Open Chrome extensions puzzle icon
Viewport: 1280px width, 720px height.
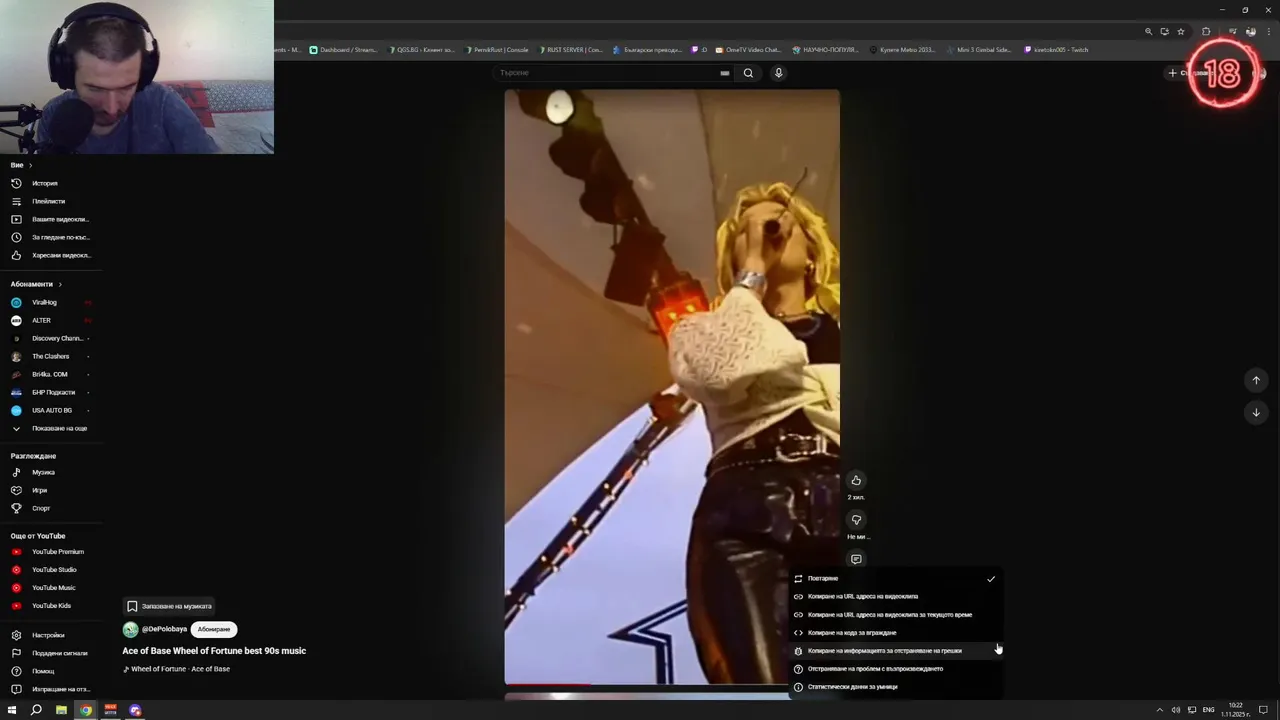tap(1206, 31)
